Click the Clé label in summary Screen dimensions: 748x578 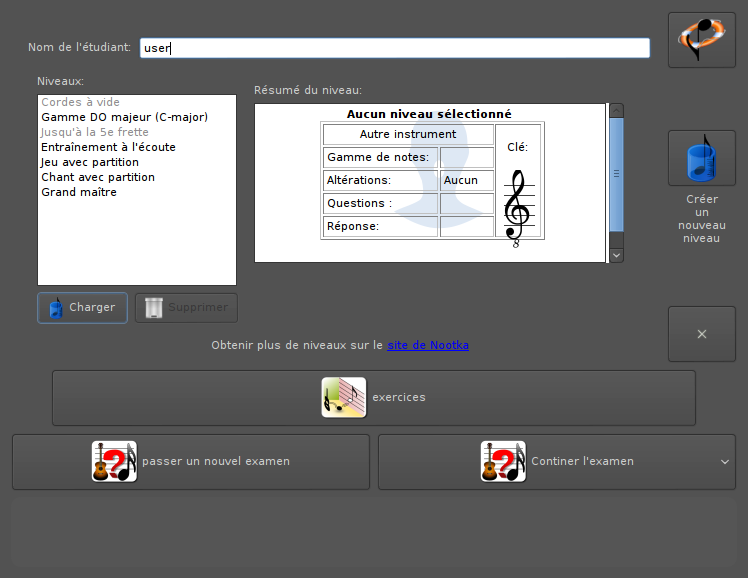coord(518,147)
